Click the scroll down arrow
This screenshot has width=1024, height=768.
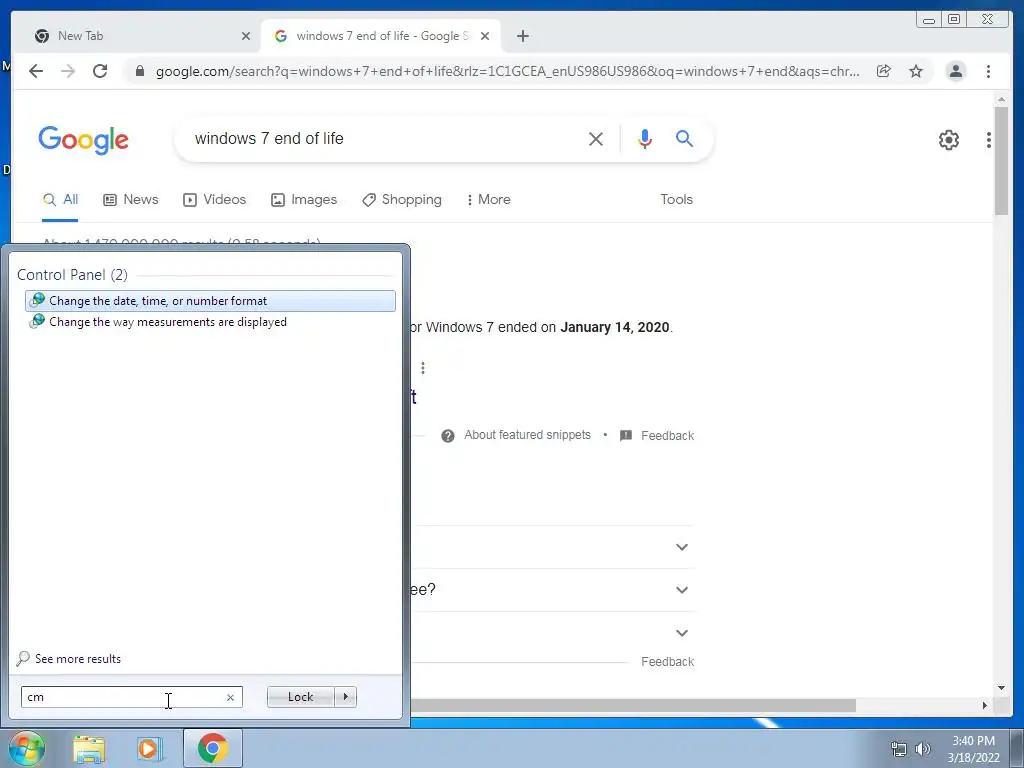pos(1001,688)
